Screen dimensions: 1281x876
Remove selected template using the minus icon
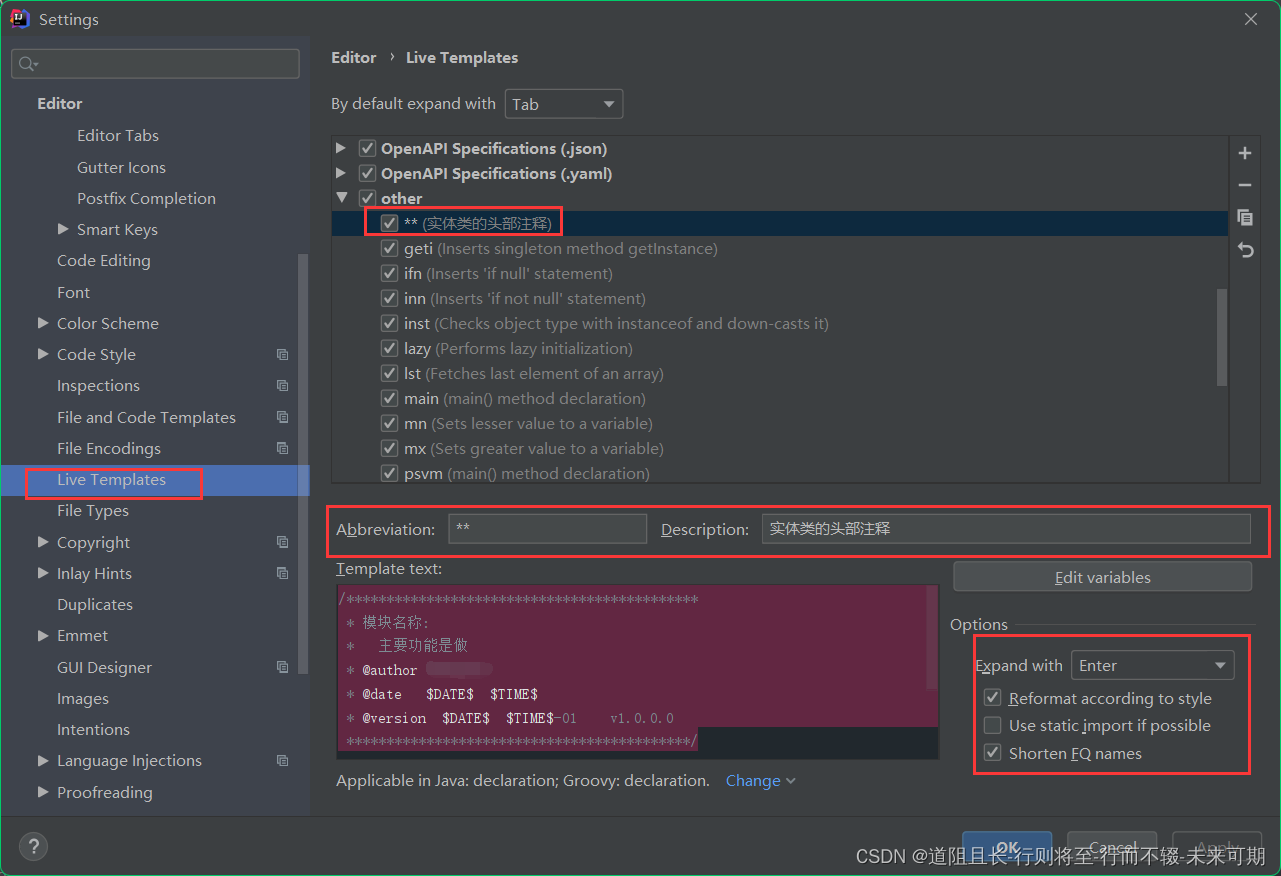[1244, 185]
